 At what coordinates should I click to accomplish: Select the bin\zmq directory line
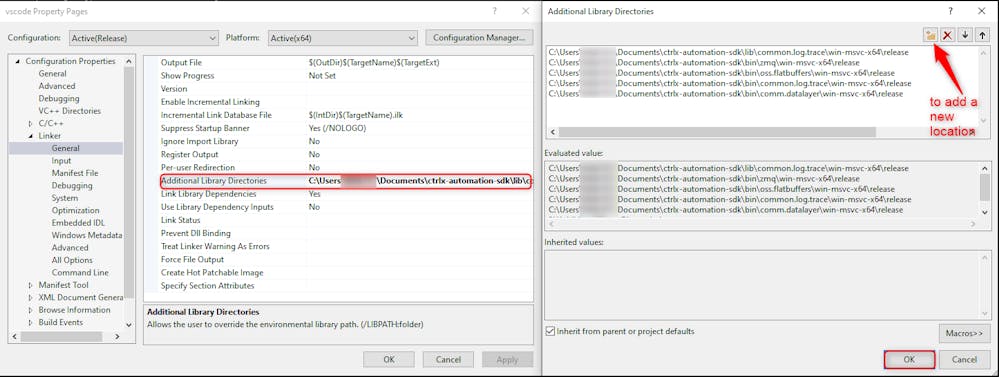click(704, 62)
